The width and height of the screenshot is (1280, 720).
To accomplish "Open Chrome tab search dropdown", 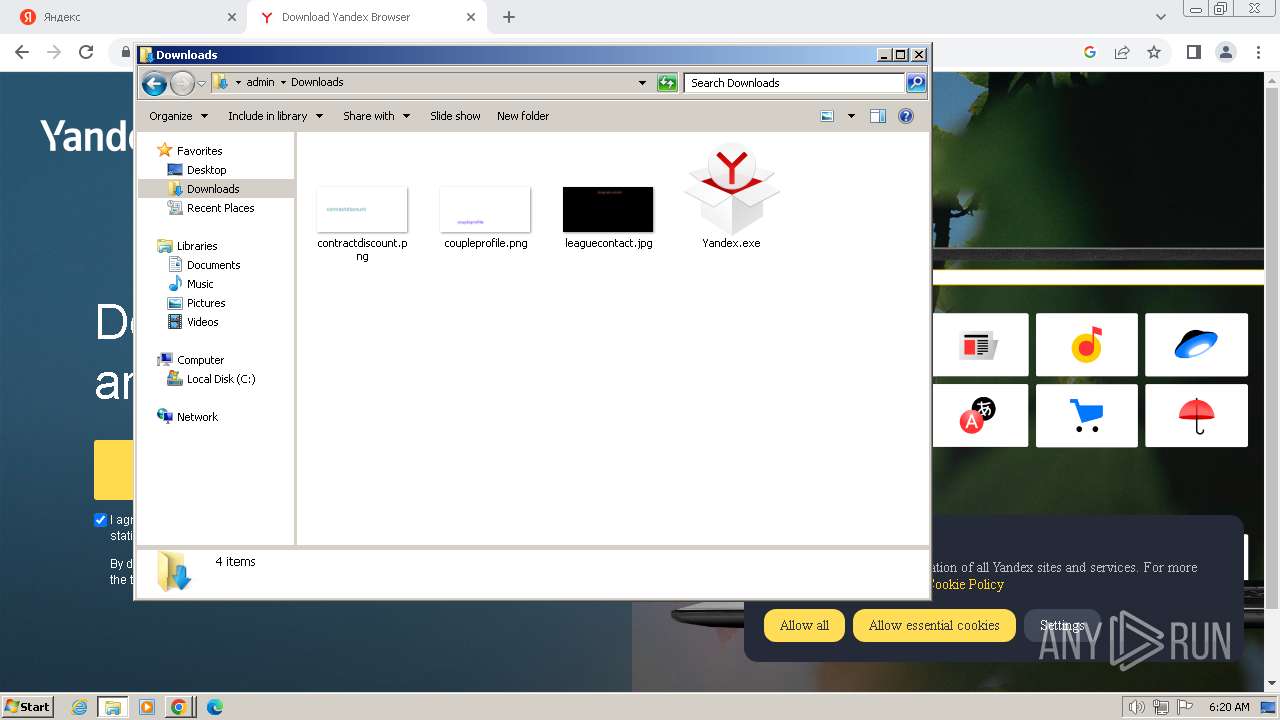I will click(x=1161, y=17).
